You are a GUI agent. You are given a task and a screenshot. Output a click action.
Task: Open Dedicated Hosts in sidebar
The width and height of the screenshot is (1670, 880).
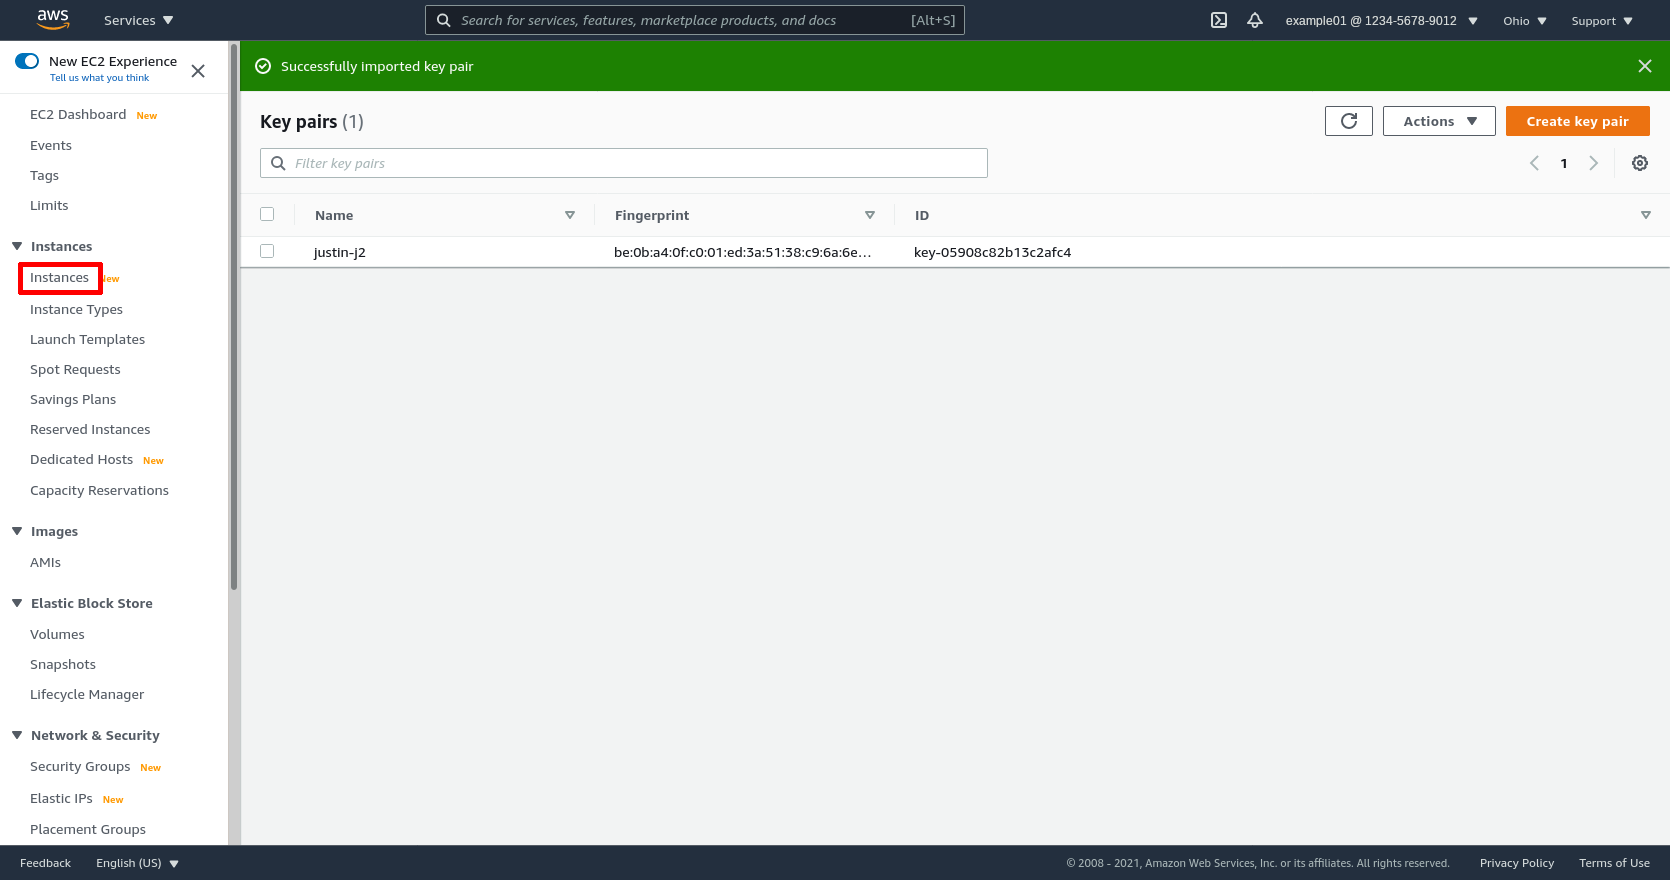[81, 459]
